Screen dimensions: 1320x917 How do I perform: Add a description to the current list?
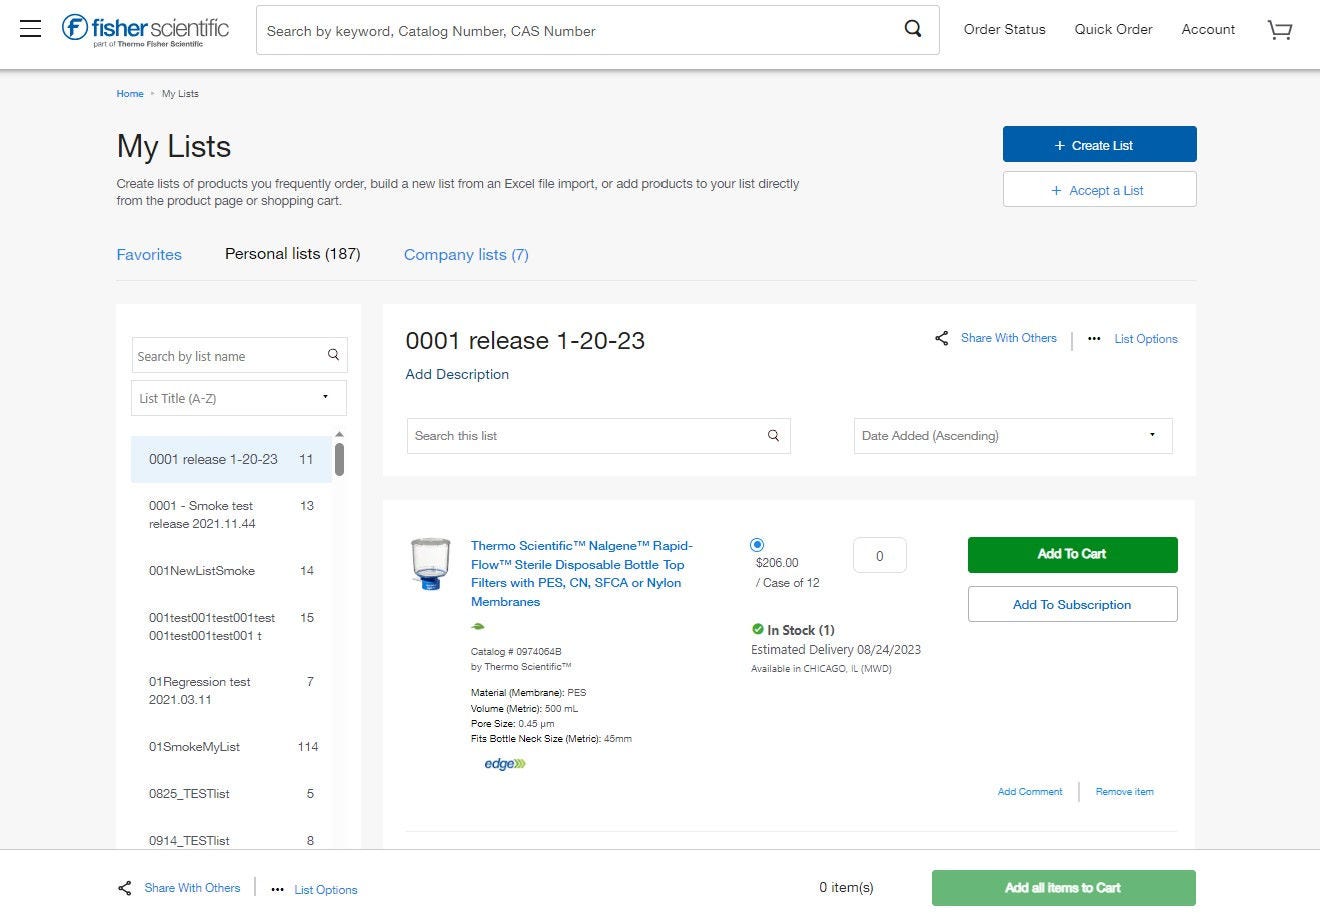[x=457, y=374]
